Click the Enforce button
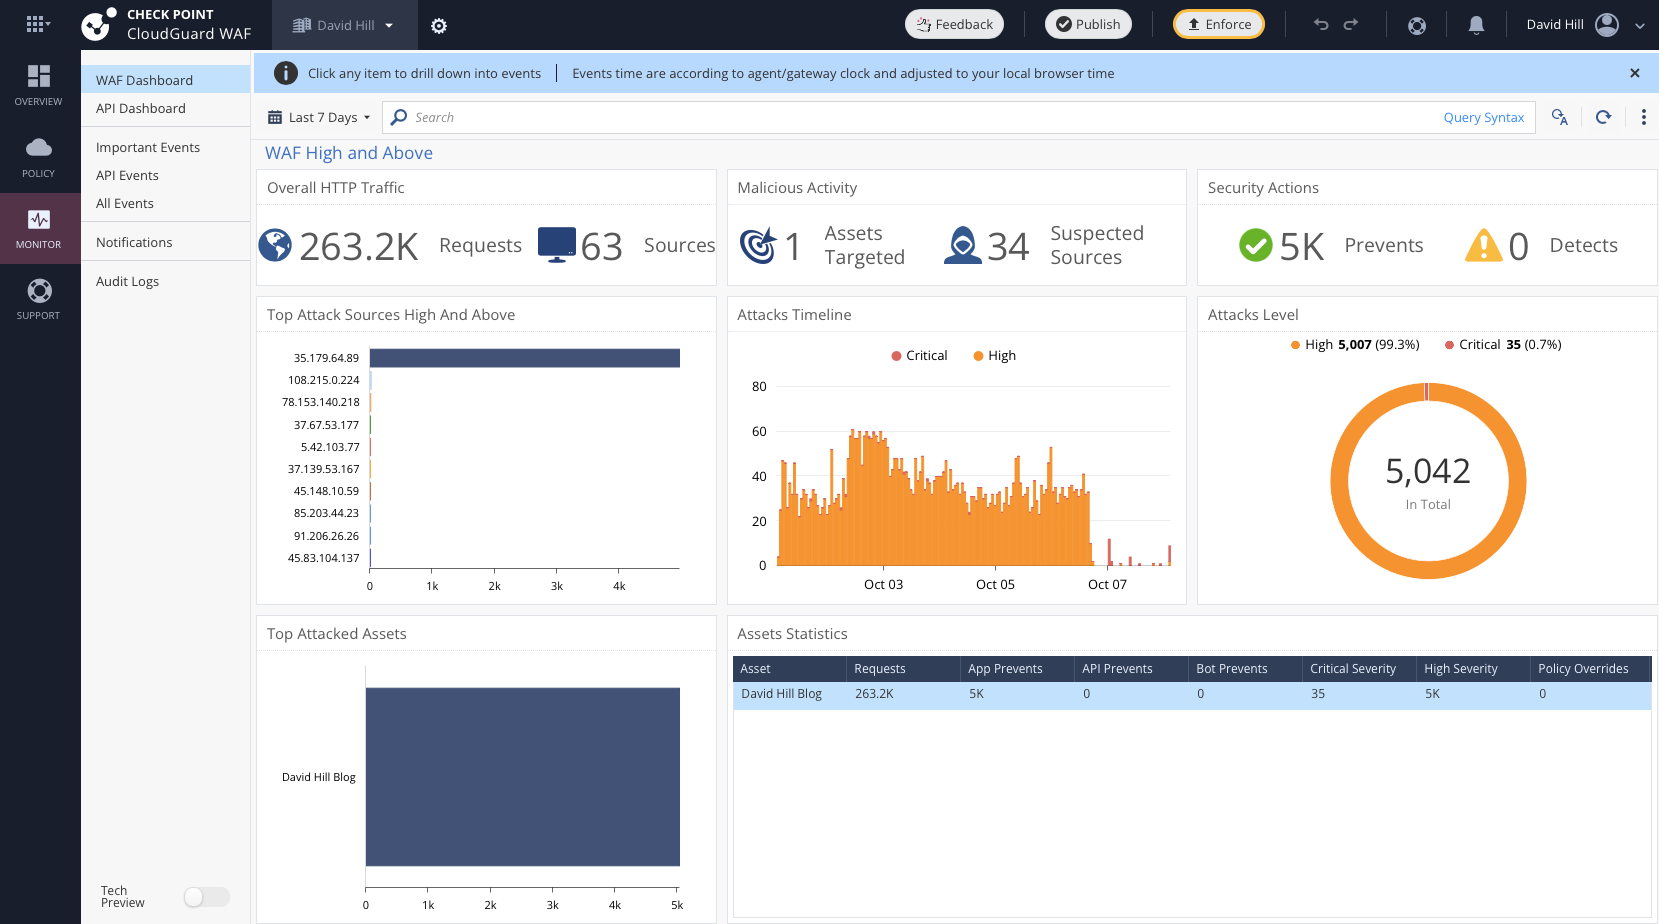This screenshot has width=1659, height=924. [1219, 24]
